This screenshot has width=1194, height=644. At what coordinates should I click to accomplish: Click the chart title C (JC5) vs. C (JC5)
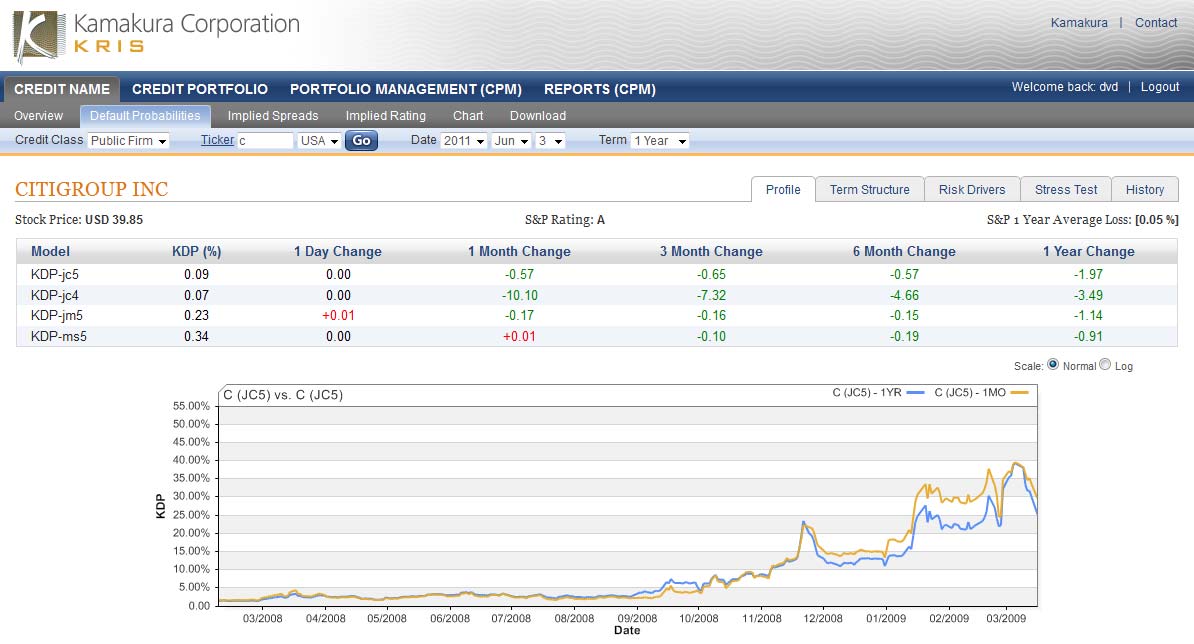(x=283, y=395)
